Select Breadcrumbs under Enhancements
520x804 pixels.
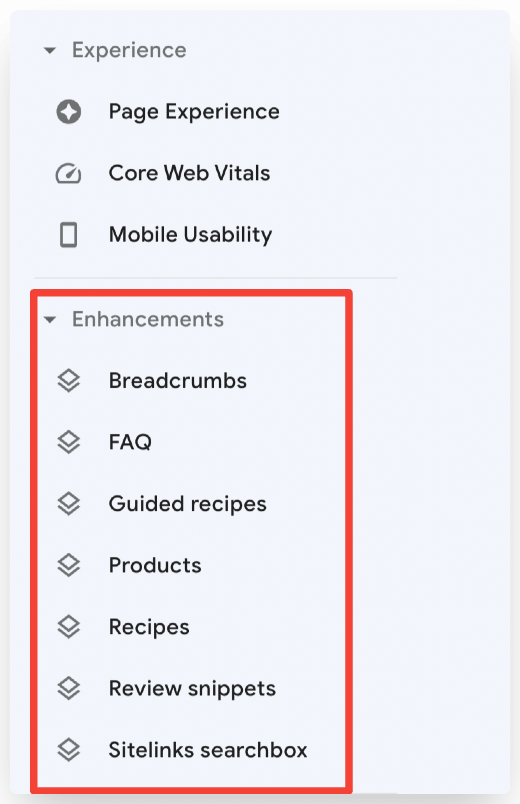177,380
